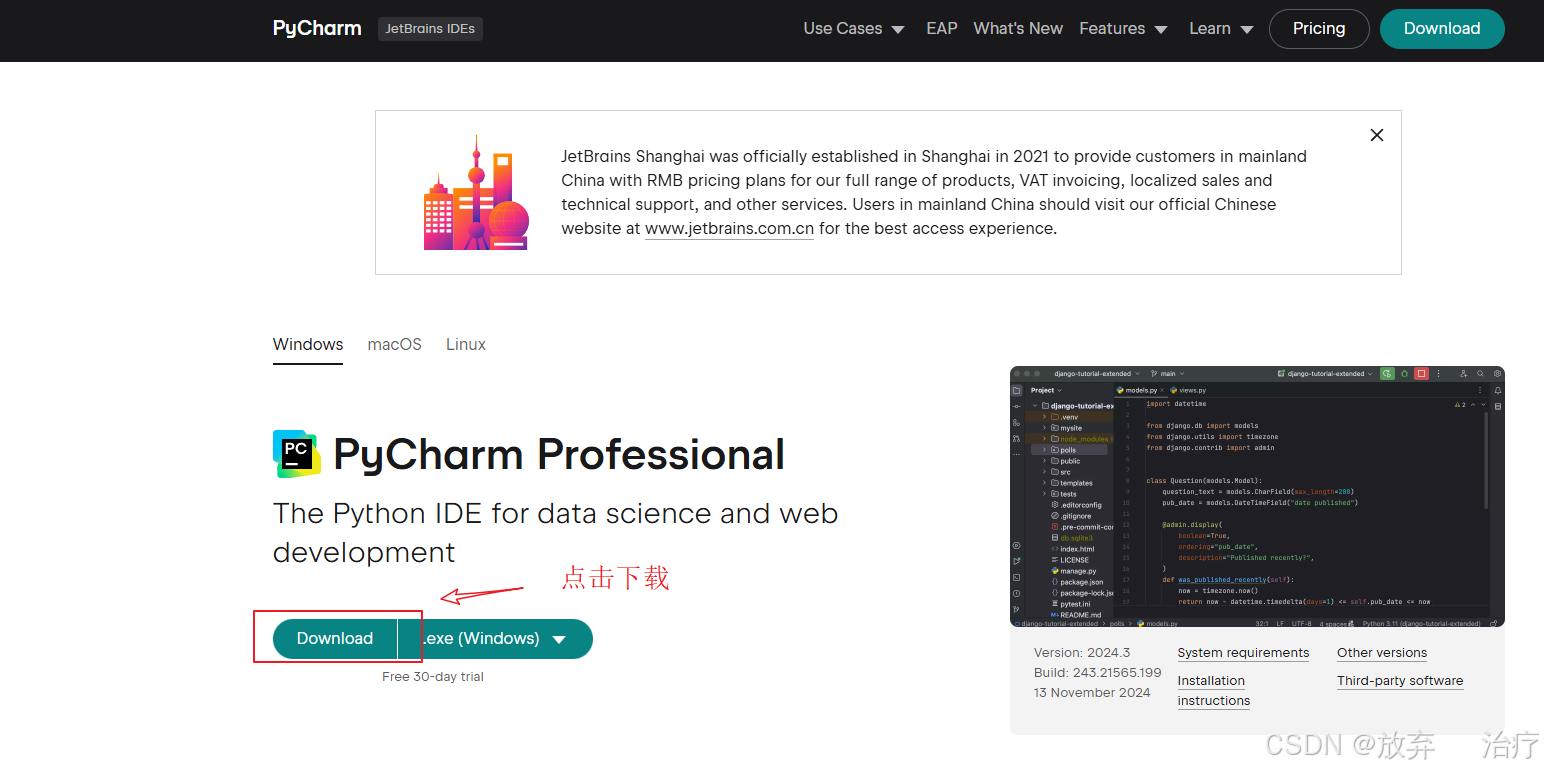The height and width of the screenshot is (771, 1544).
Task: Expand the Learn menu
Action: tap(1221, 29)
